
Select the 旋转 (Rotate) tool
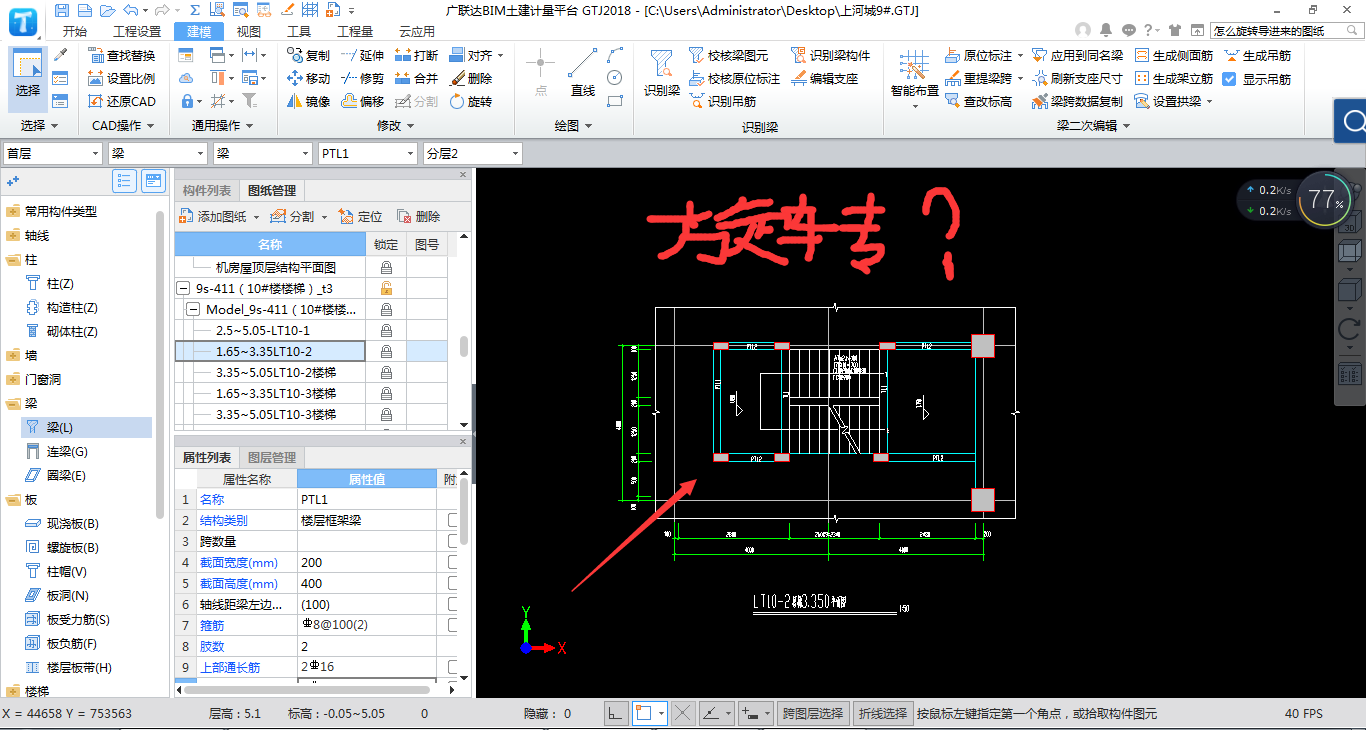pos(471,101)
